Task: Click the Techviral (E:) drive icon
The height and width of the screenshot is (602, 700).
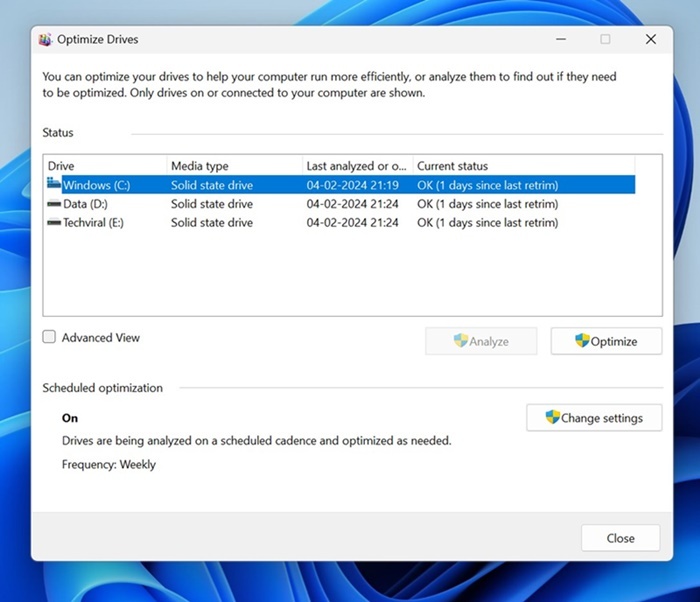Action: click(54, 222)
